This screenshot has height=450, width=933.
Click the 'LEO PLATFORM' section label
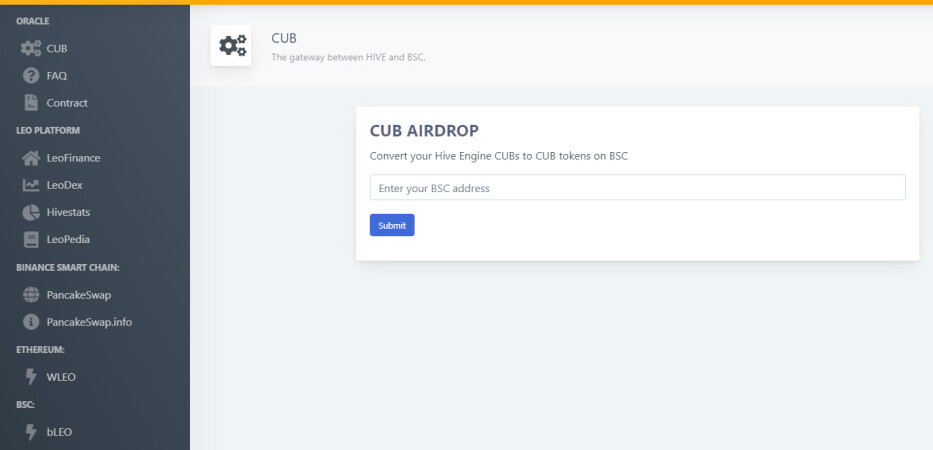(48, 130)
